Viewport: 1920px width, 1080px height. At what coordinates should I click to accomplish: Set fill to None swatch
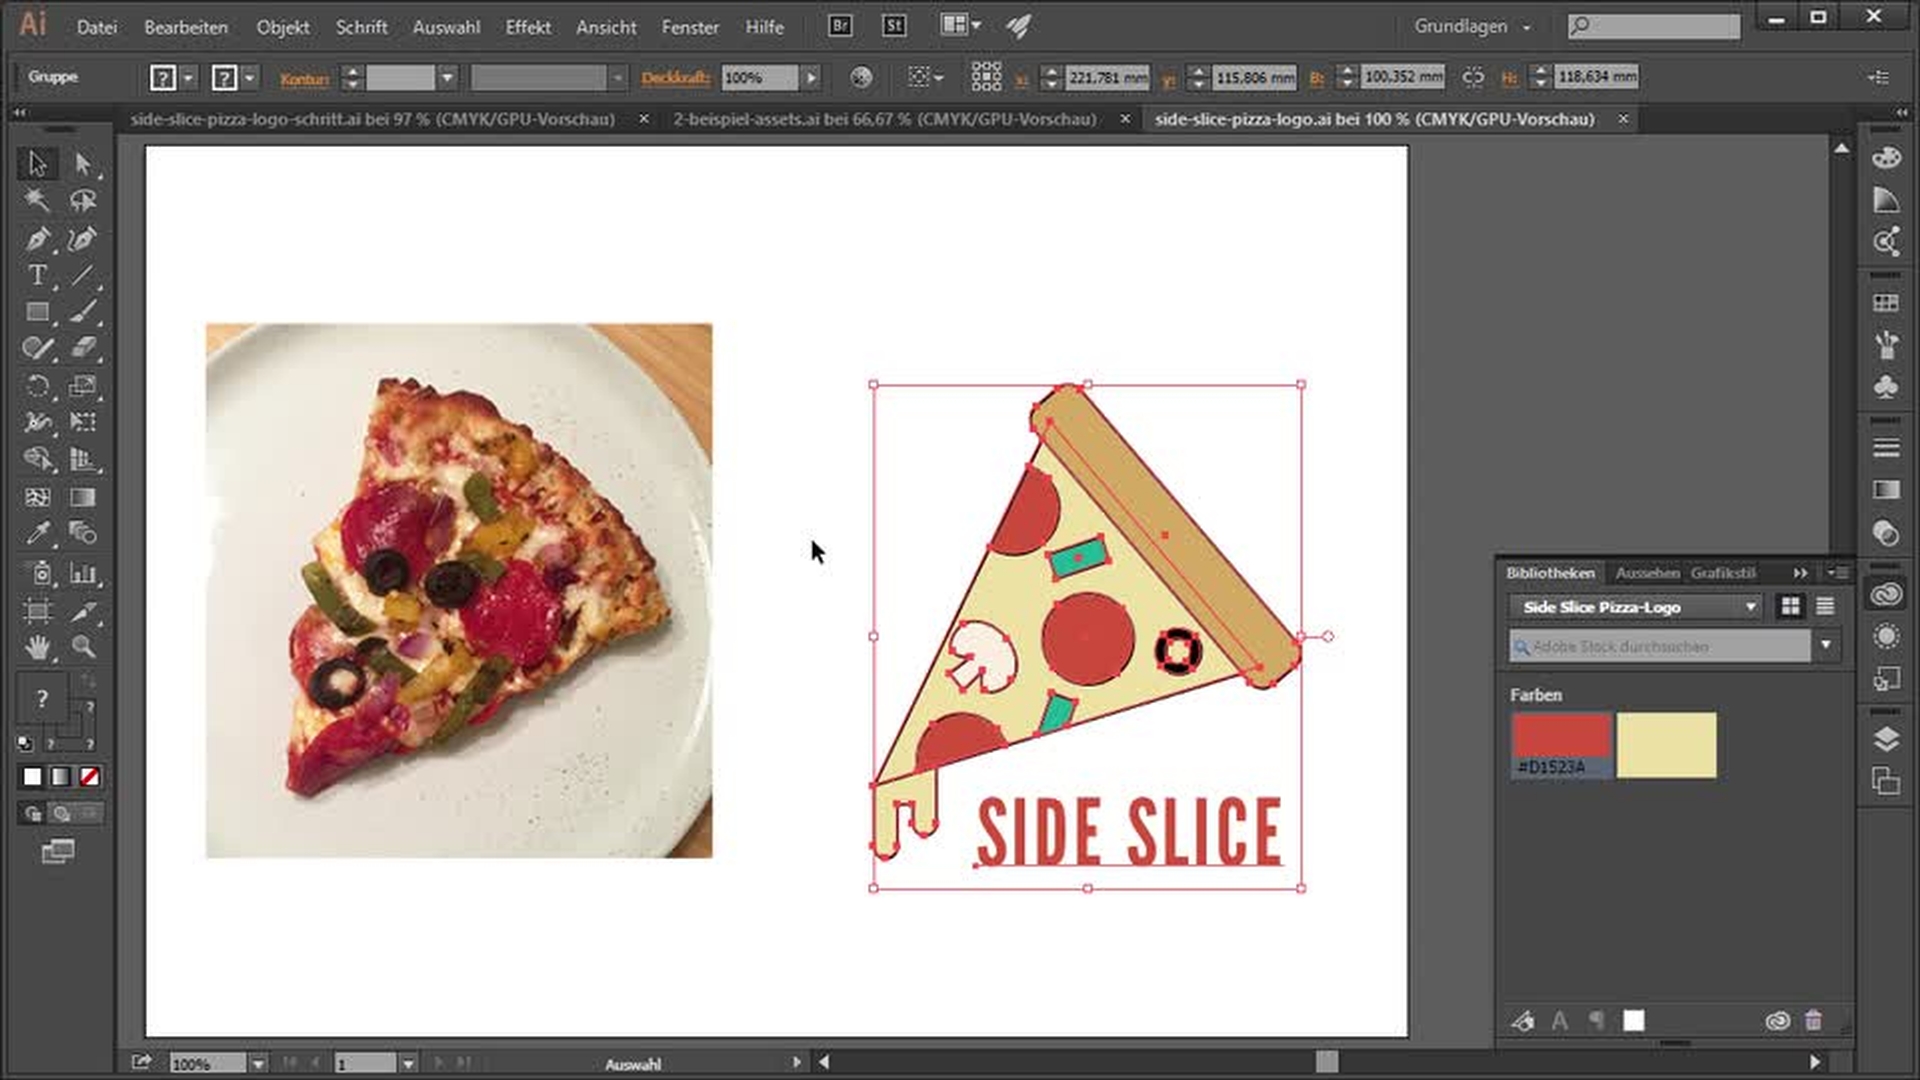(90, 777)
